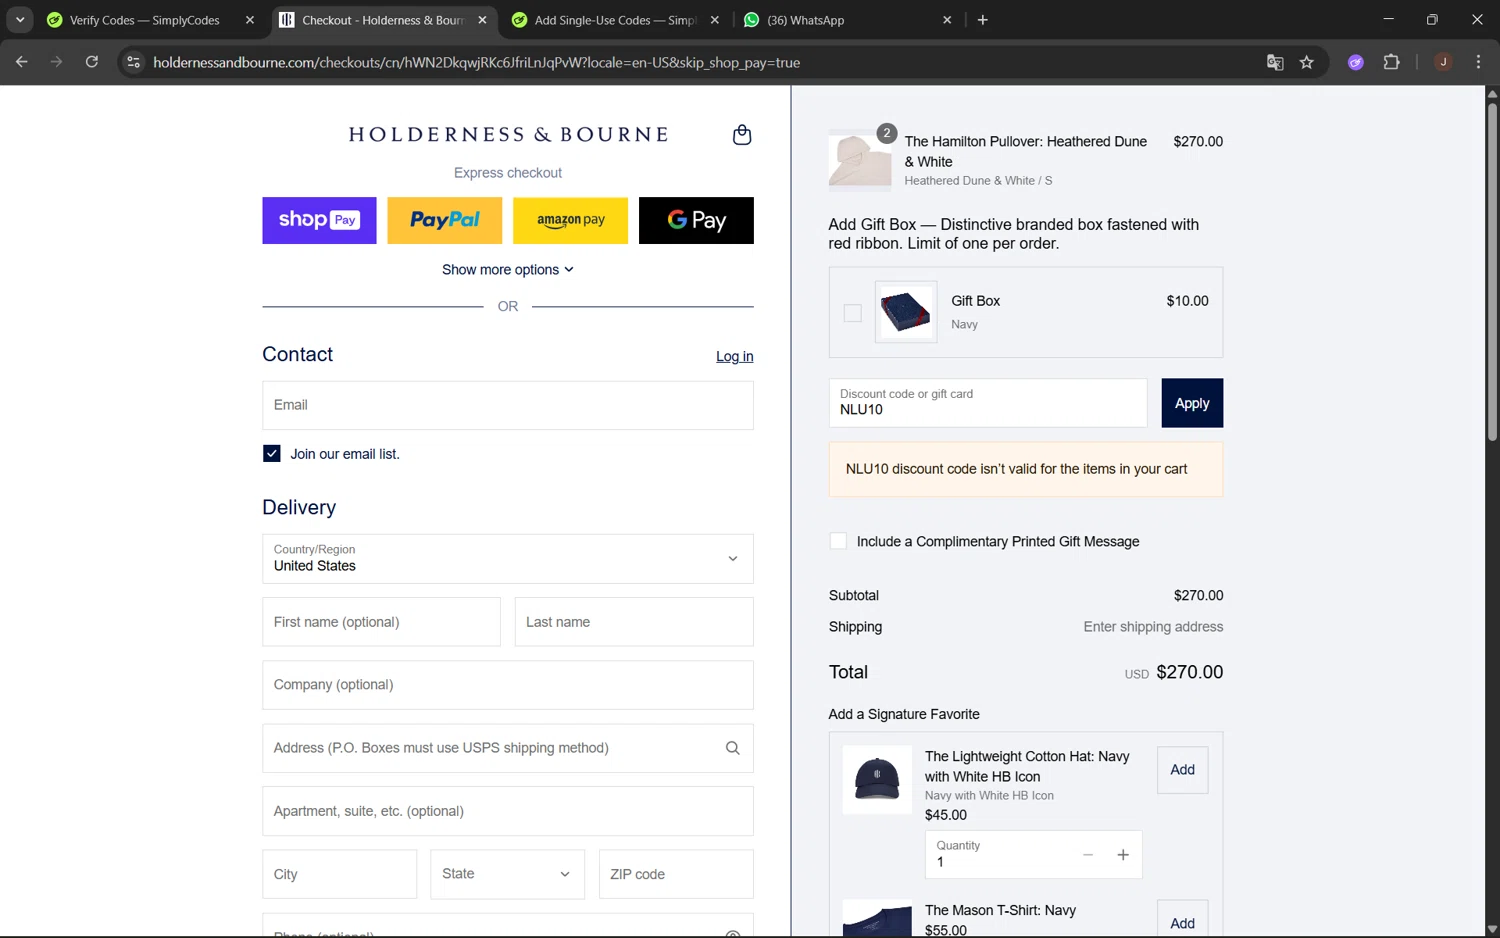Open Chrome three-dot menu
Screen dimensions: 1500x938
(1478, 62)
